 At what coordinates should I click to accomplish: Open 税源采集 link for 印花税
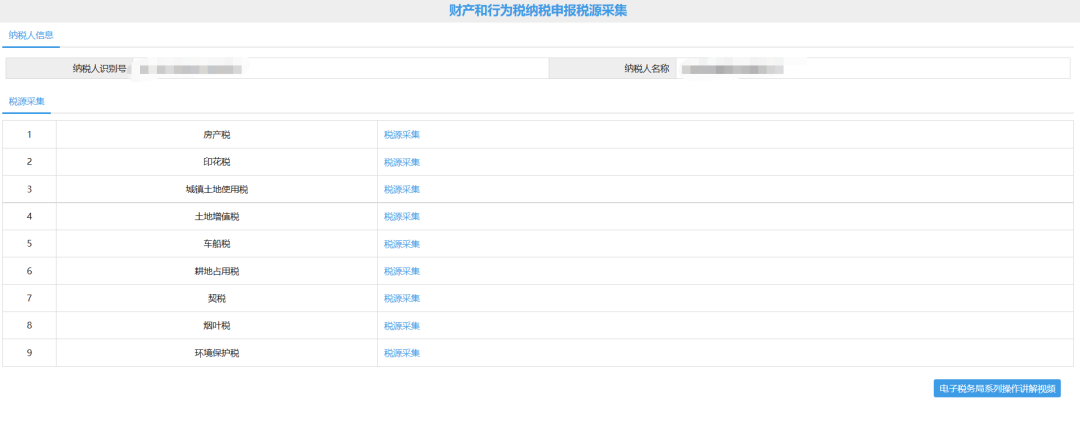tap(401, 162)
